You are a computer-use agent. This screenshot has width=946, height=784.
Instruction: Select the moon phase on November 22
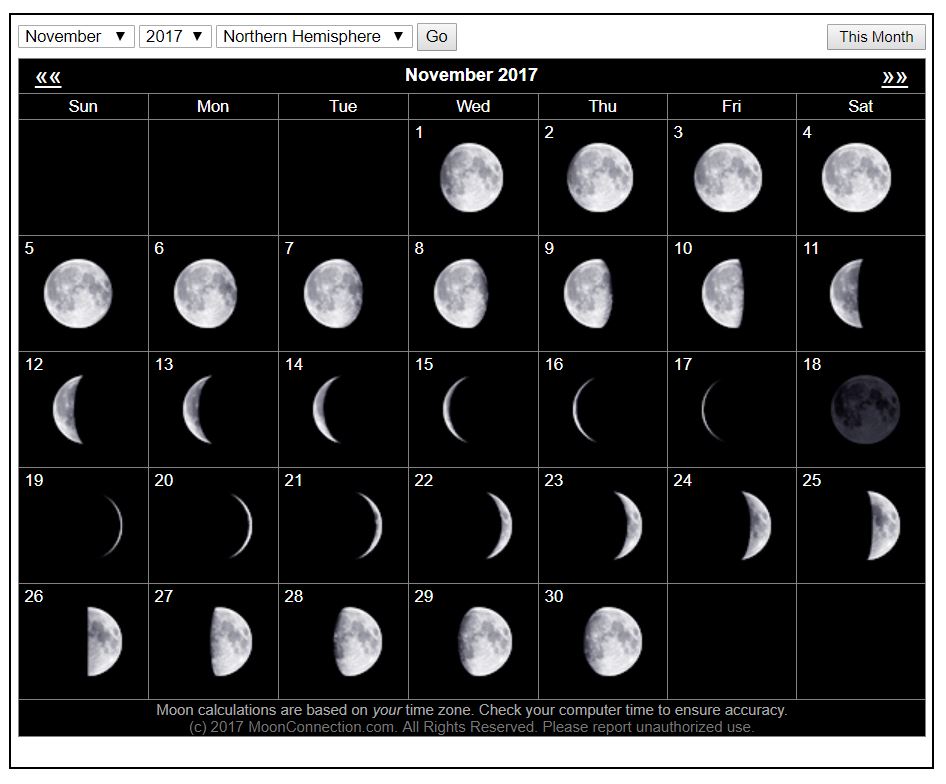click(x=499, y=526)
